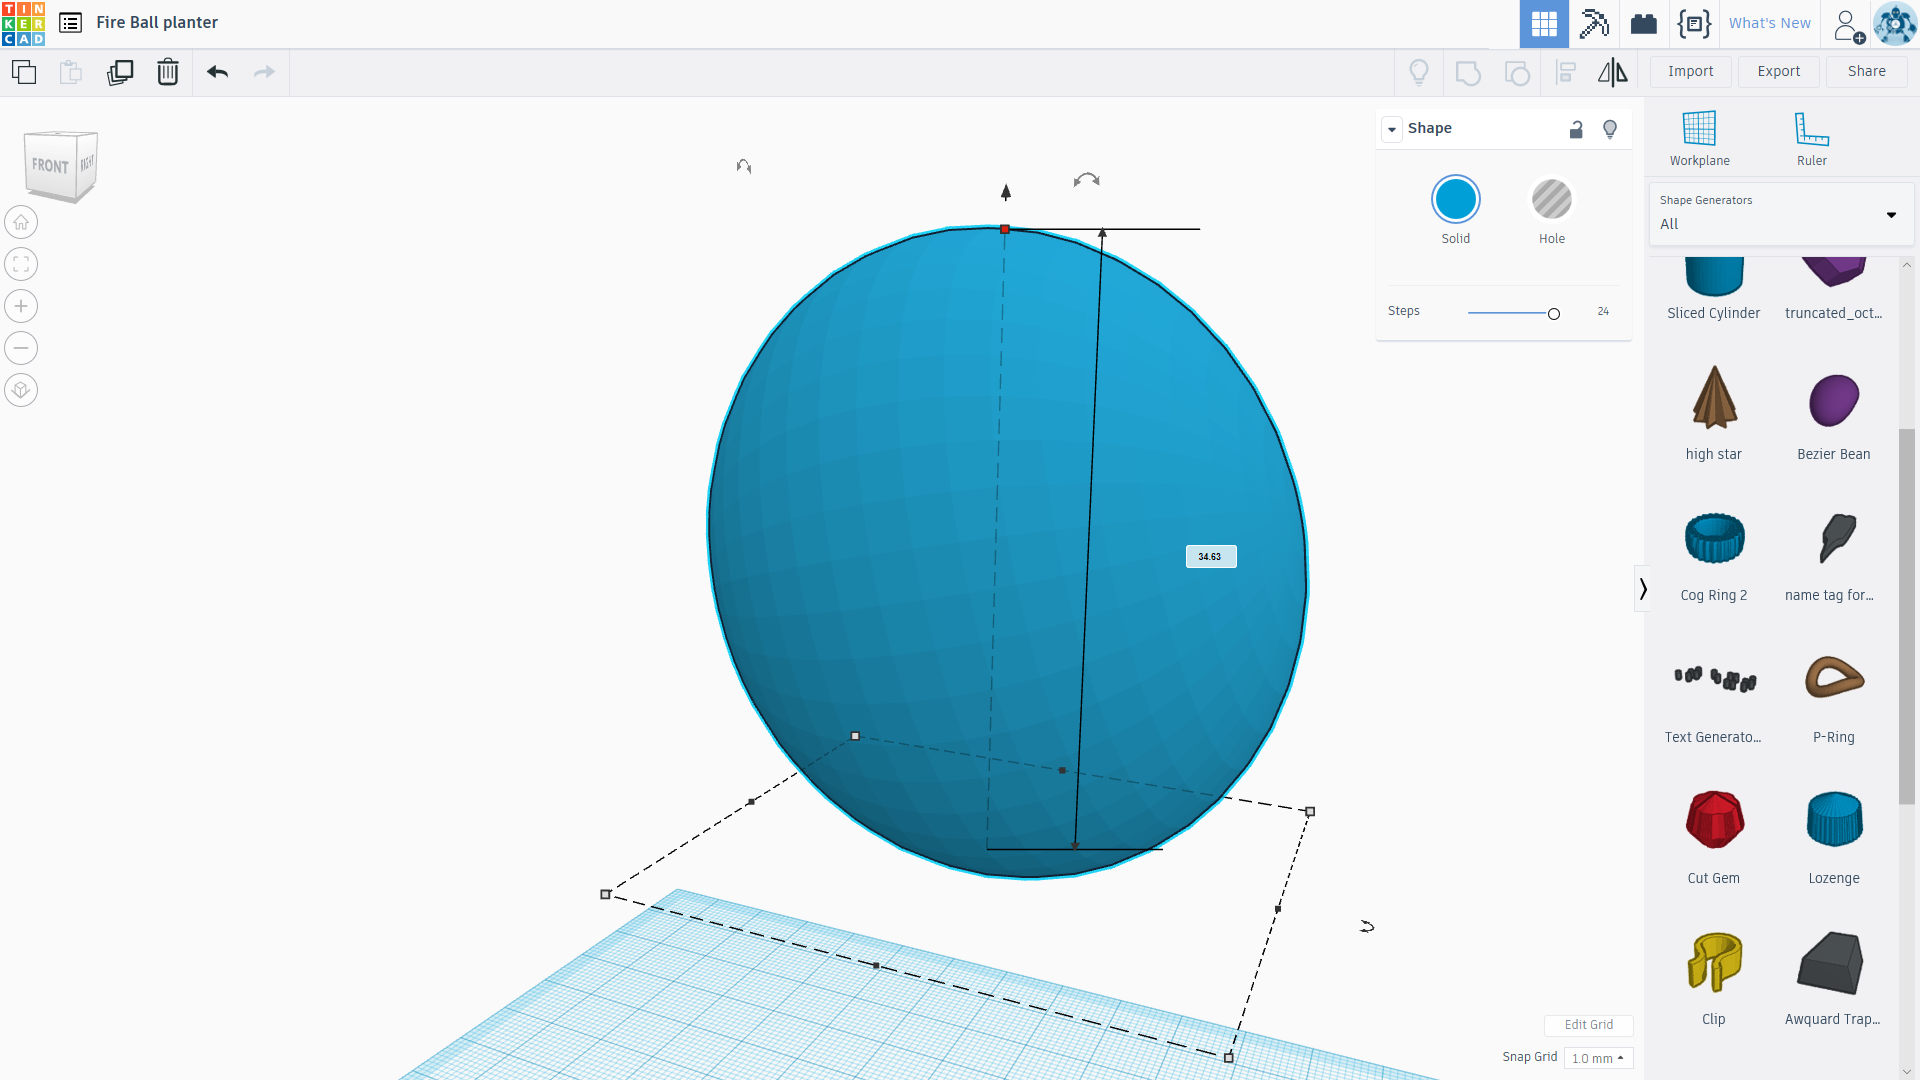Click the 34.63 height dimension field
Viewport: 1920px width, 1080px height.
click(1210, 557)
